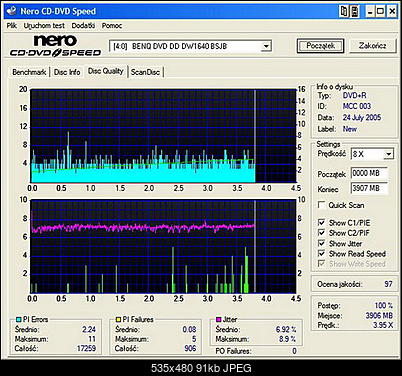The height and width of the screenshot is (376, 402).
Task: Open the Plik menu
Action: pyautogui.click(x=12, y=26)
